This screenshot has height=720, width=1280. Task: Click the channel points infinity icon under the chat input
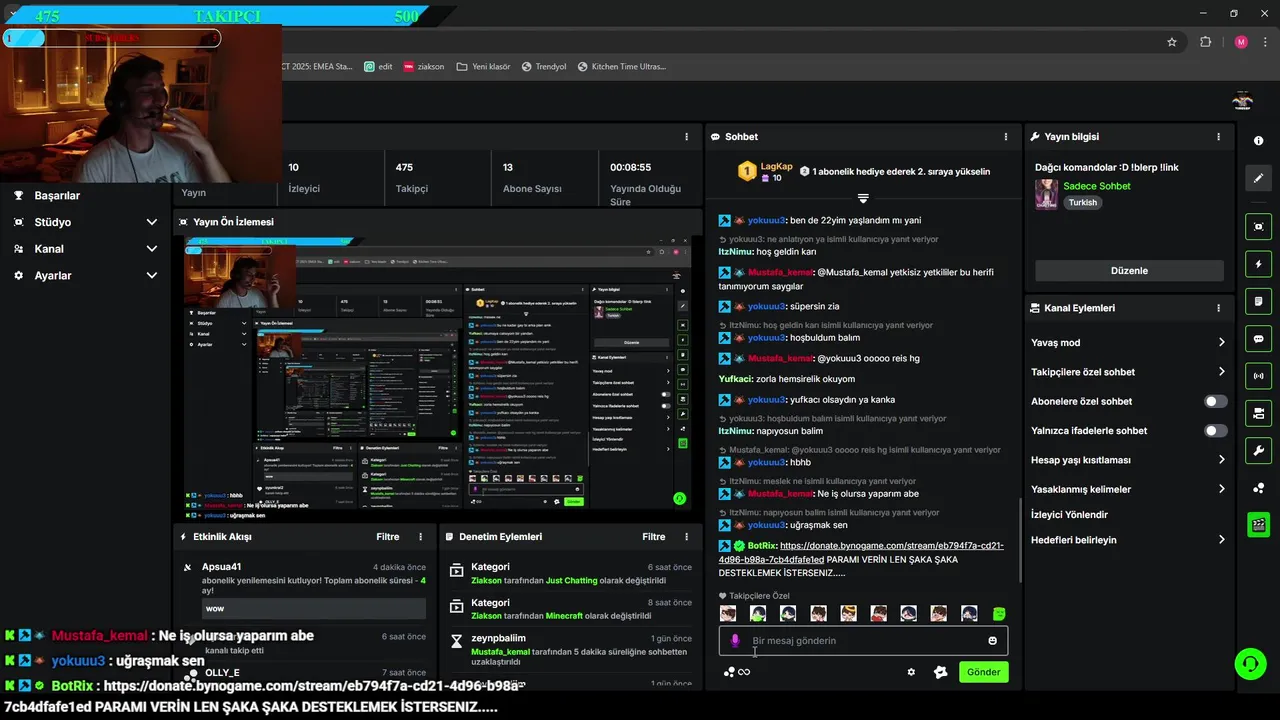pyautogui.click(x=737, y=672)
